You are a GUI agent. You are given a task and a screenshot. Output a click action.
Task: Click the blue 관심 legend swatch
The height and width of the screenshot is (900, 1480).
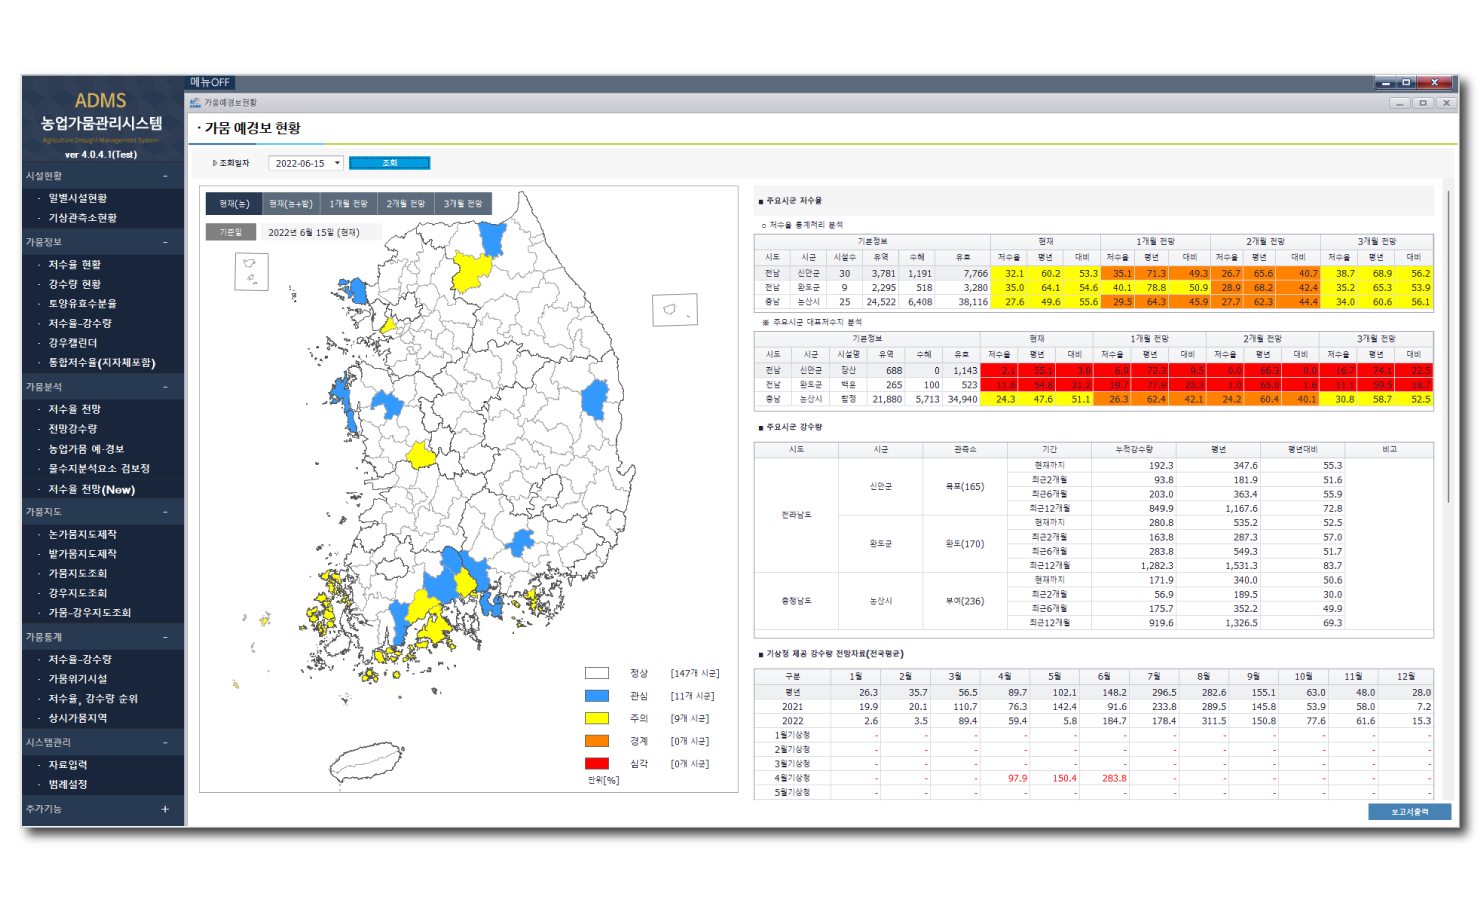point(597,696)
